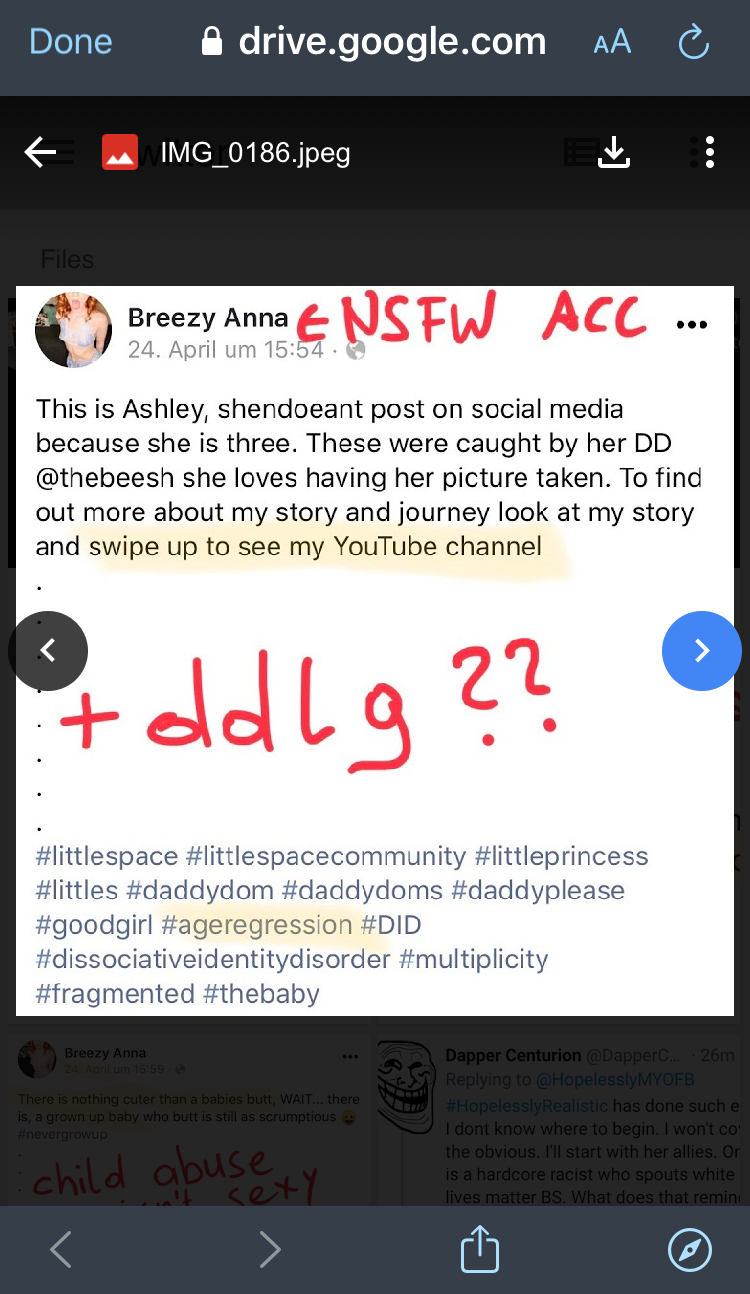Tap the #littlespace hashtag
The width and height of the screenshot is (750, 1294).
click(x=108, y=857)
